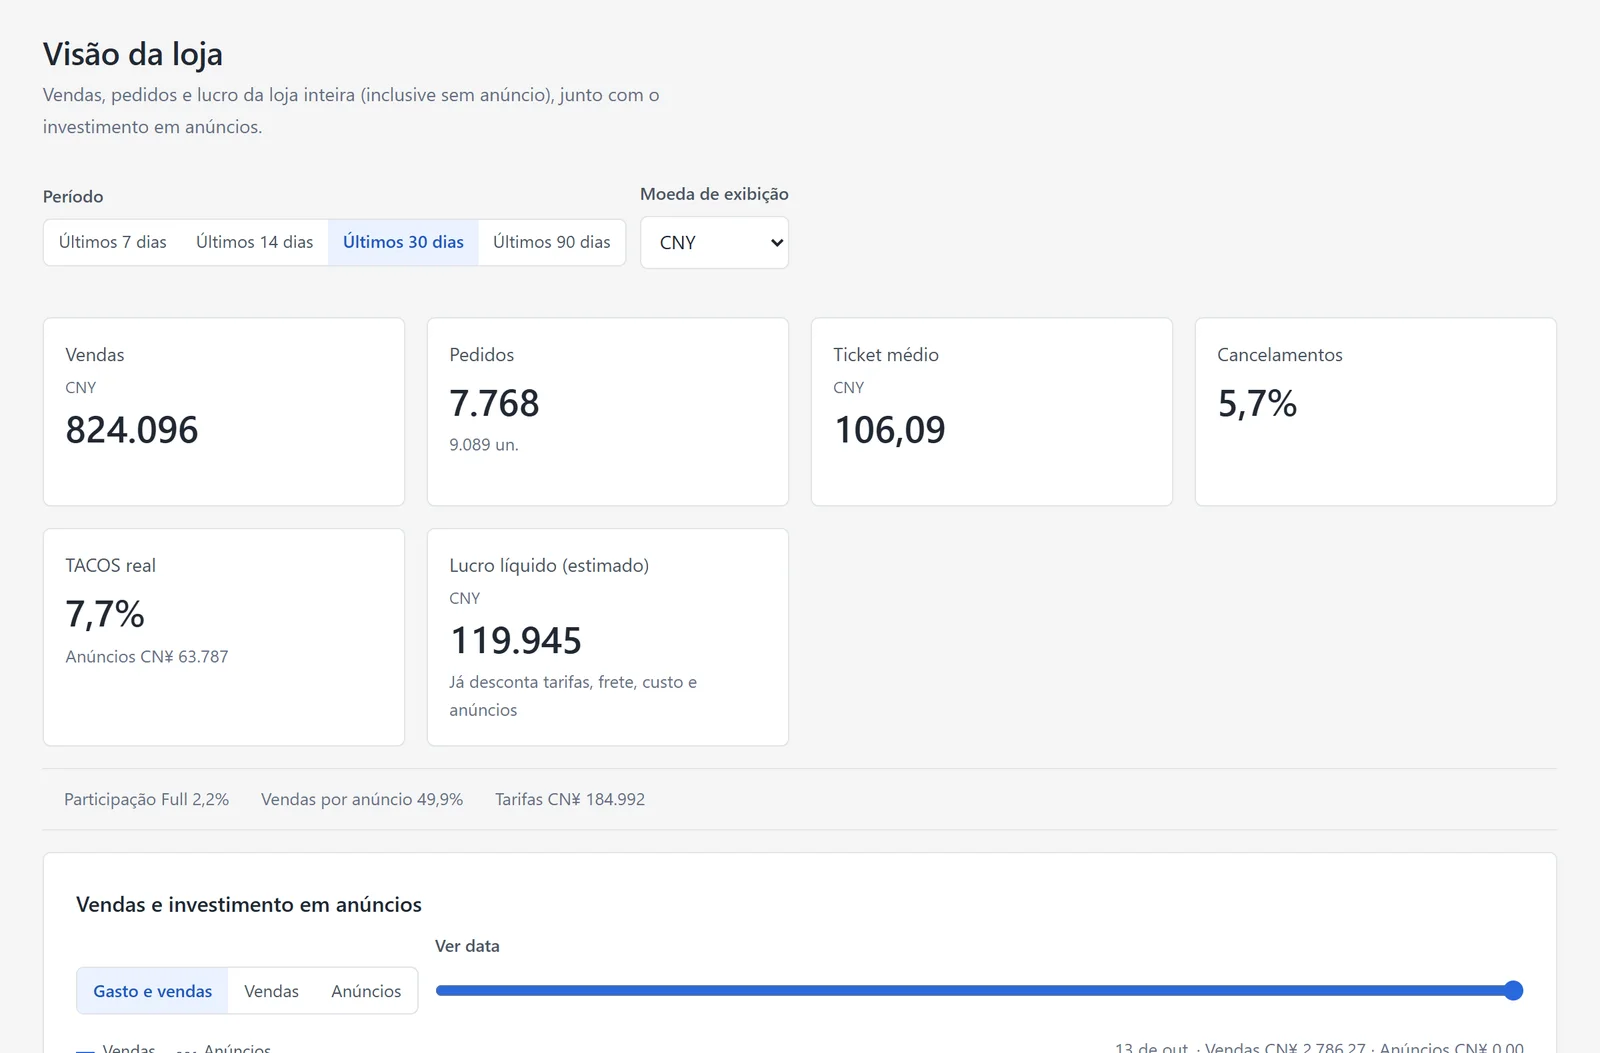Click the Vendas por anúncio 49,9% stat

click(362, 800)
